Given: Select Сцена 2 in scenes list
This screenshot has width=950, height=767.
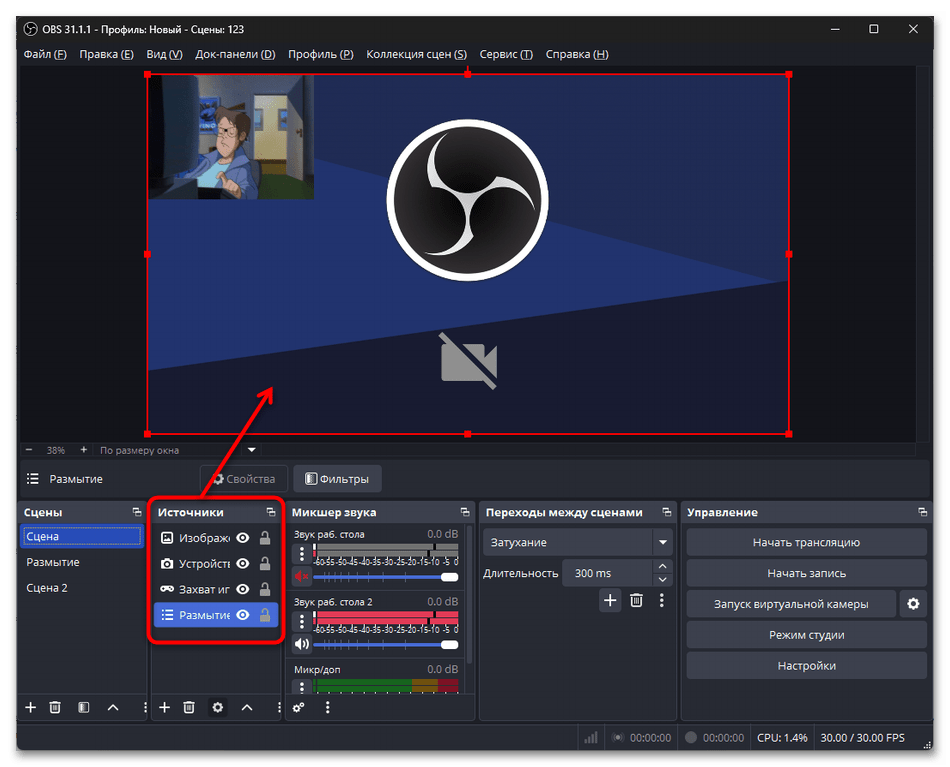Looking at the screenshot, I should [81, 588].
